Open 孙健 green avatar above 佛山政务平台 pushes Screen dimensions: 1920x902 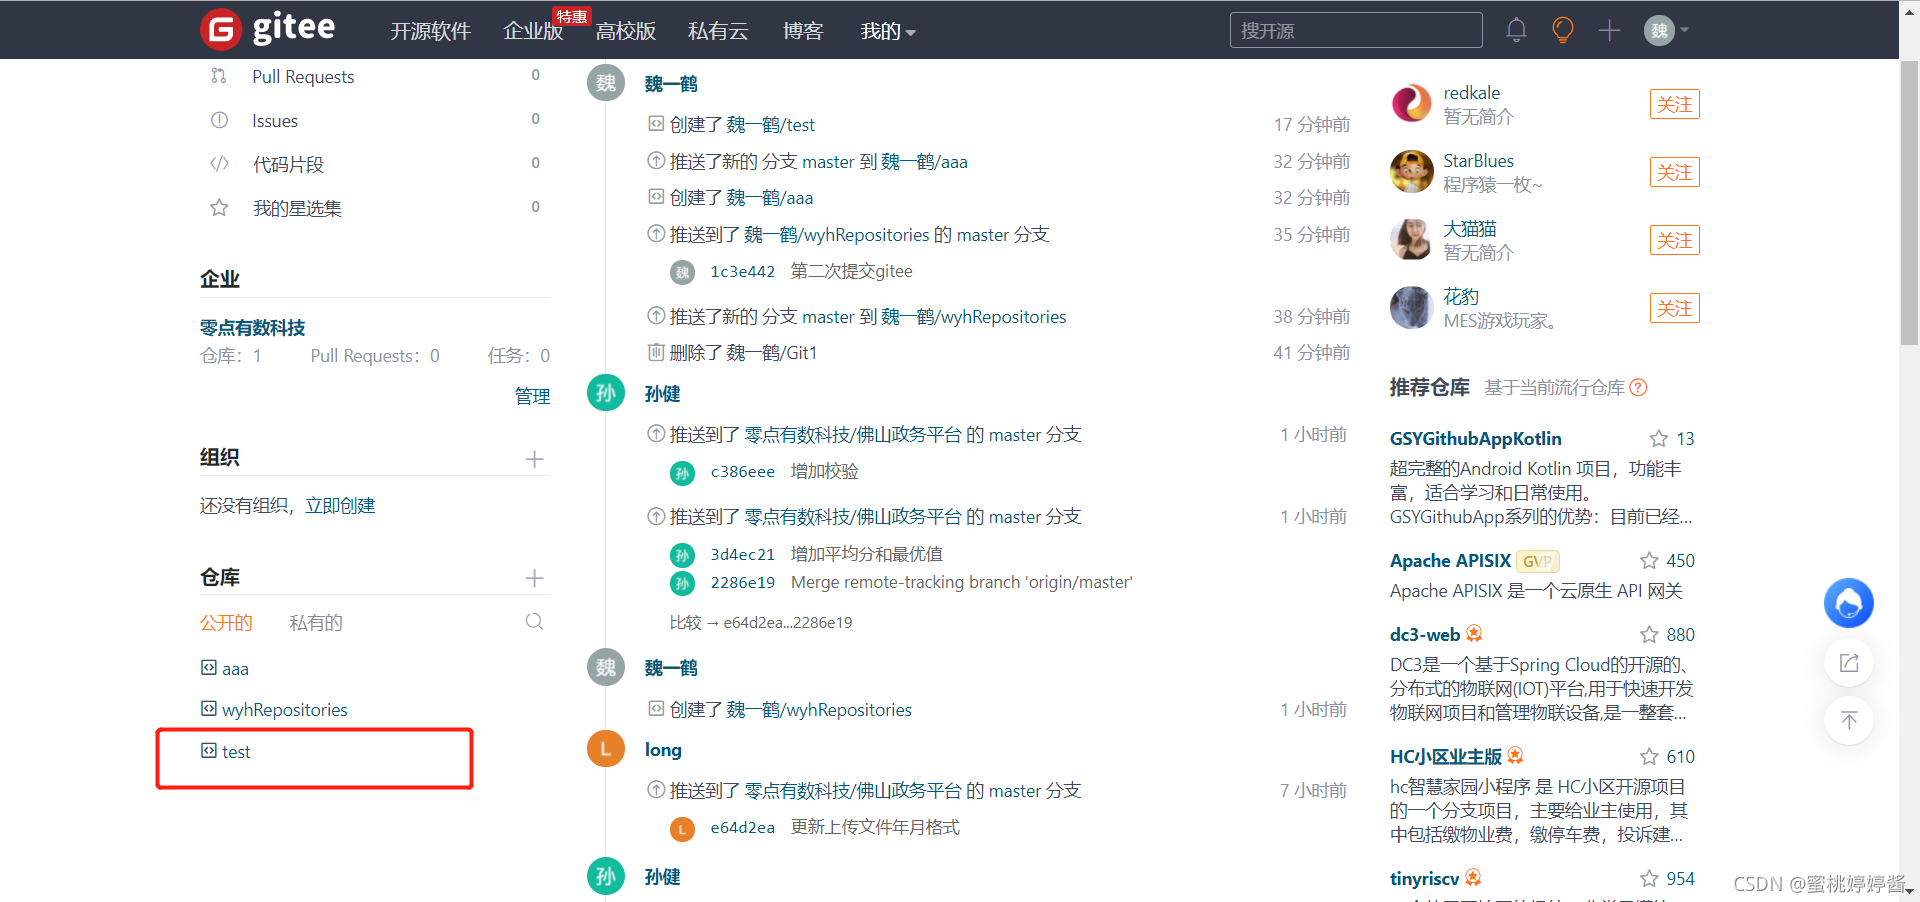click(606, 393)
